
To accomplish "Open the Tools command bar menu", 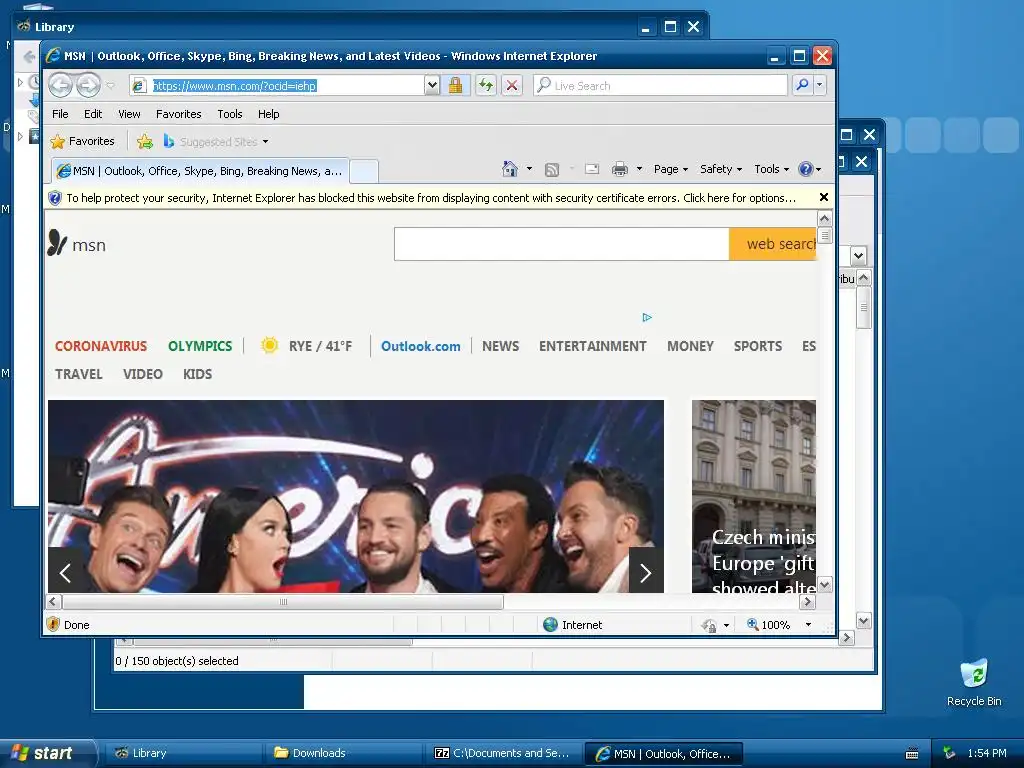I will (771, 169).
